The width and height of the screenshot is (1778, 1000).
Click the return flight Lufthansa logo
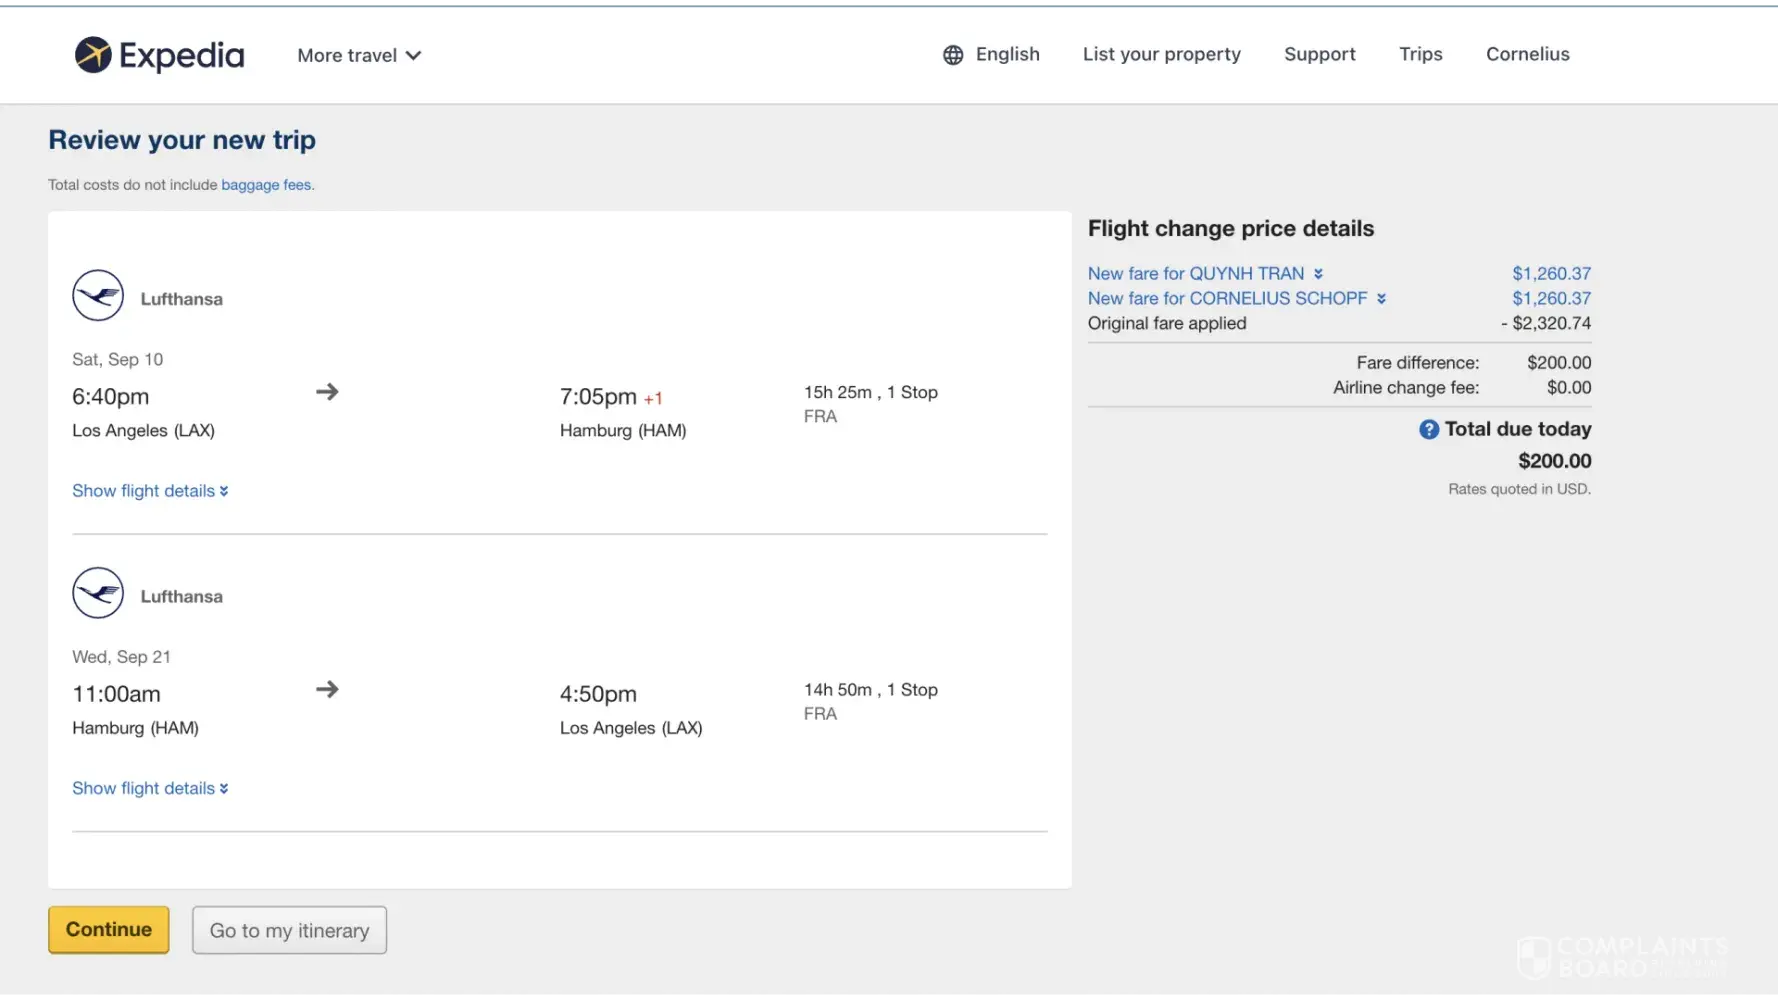coord(98,593)
